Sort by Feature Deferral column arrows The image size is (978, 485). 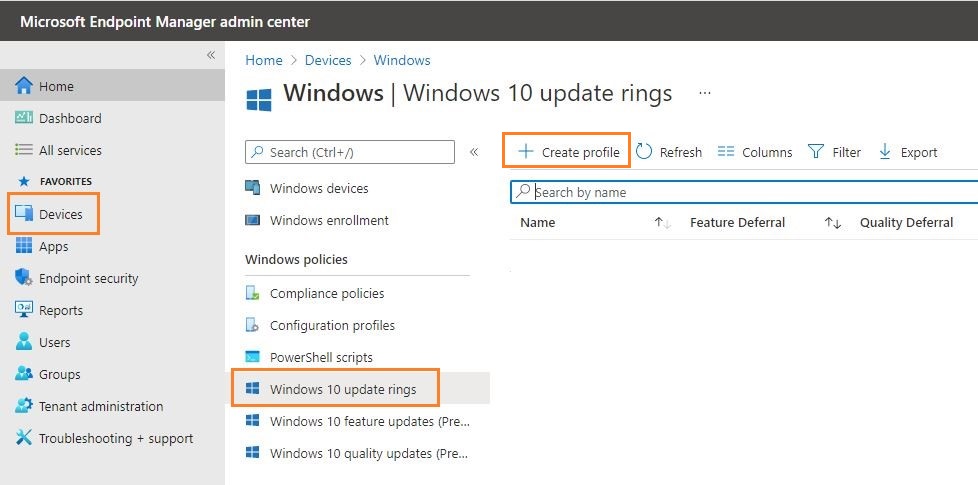pyautogui.click(x=833, y=223)
